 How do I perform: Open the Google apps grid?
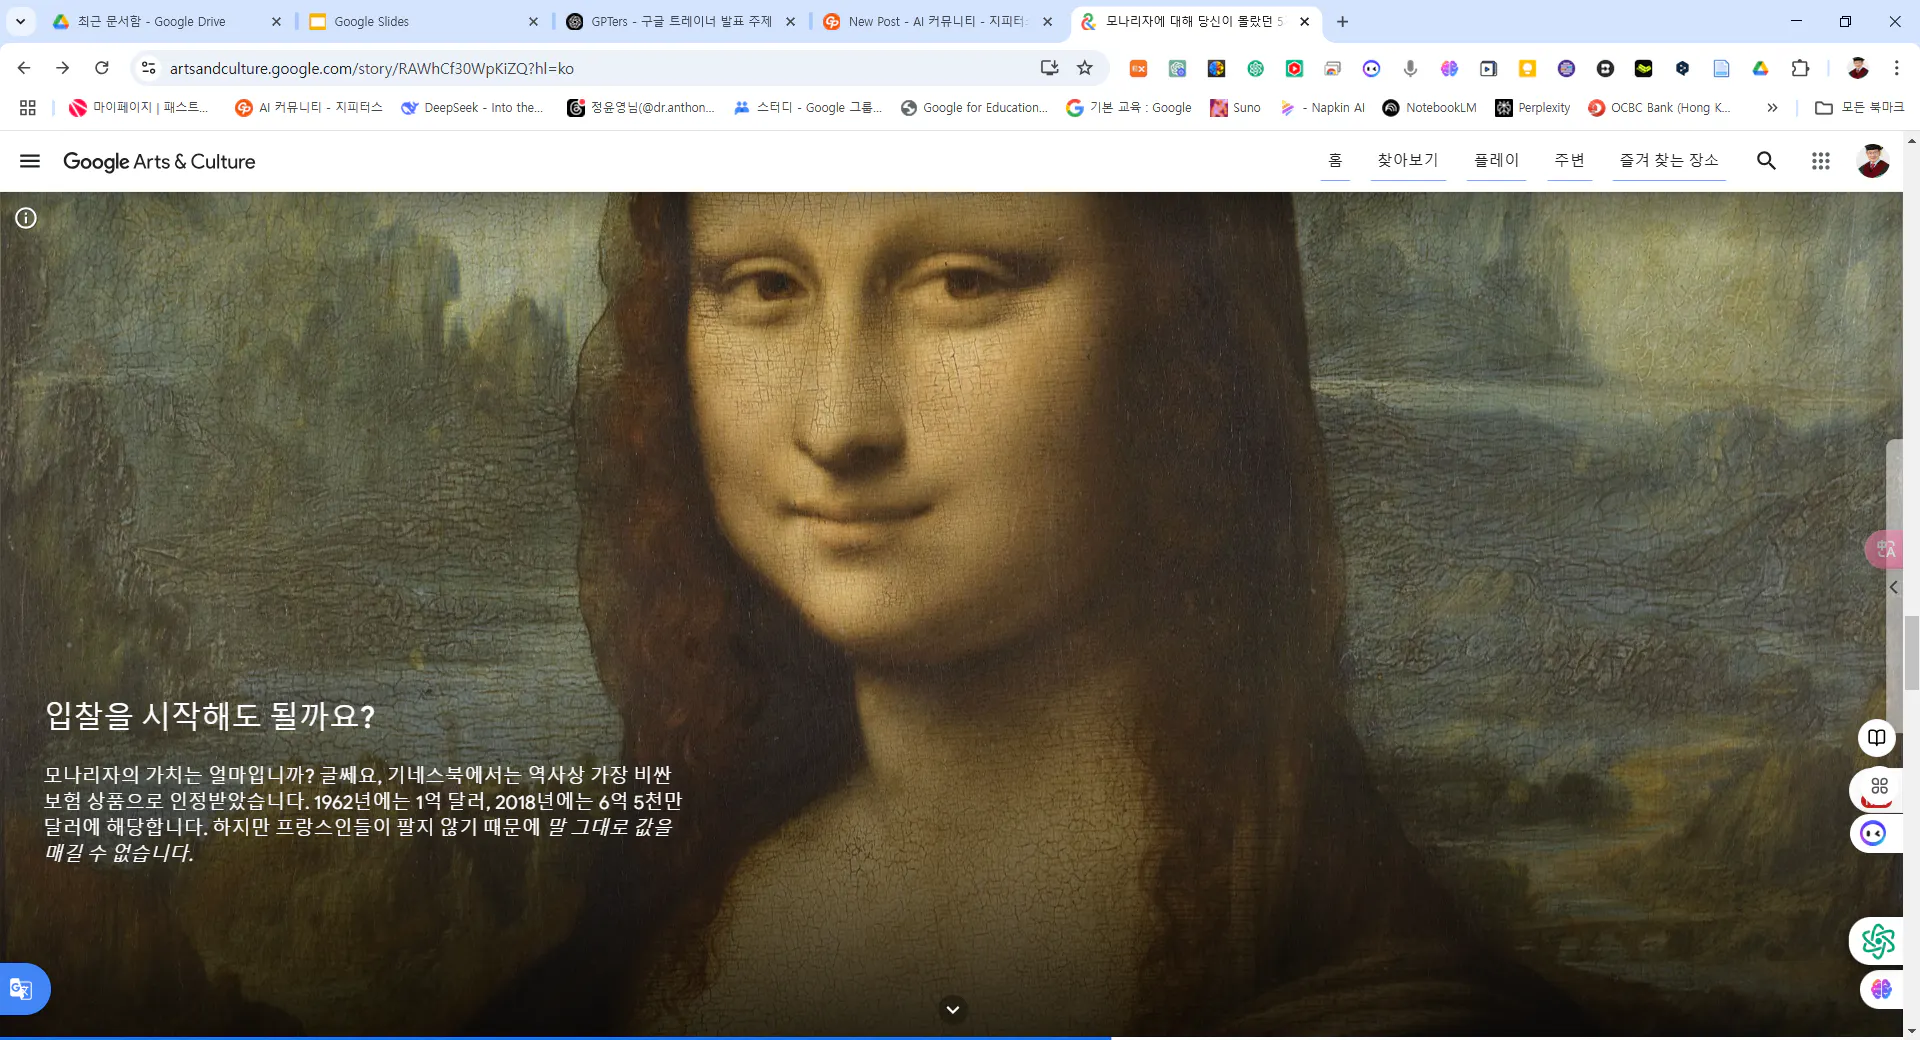click(1821, 161)
